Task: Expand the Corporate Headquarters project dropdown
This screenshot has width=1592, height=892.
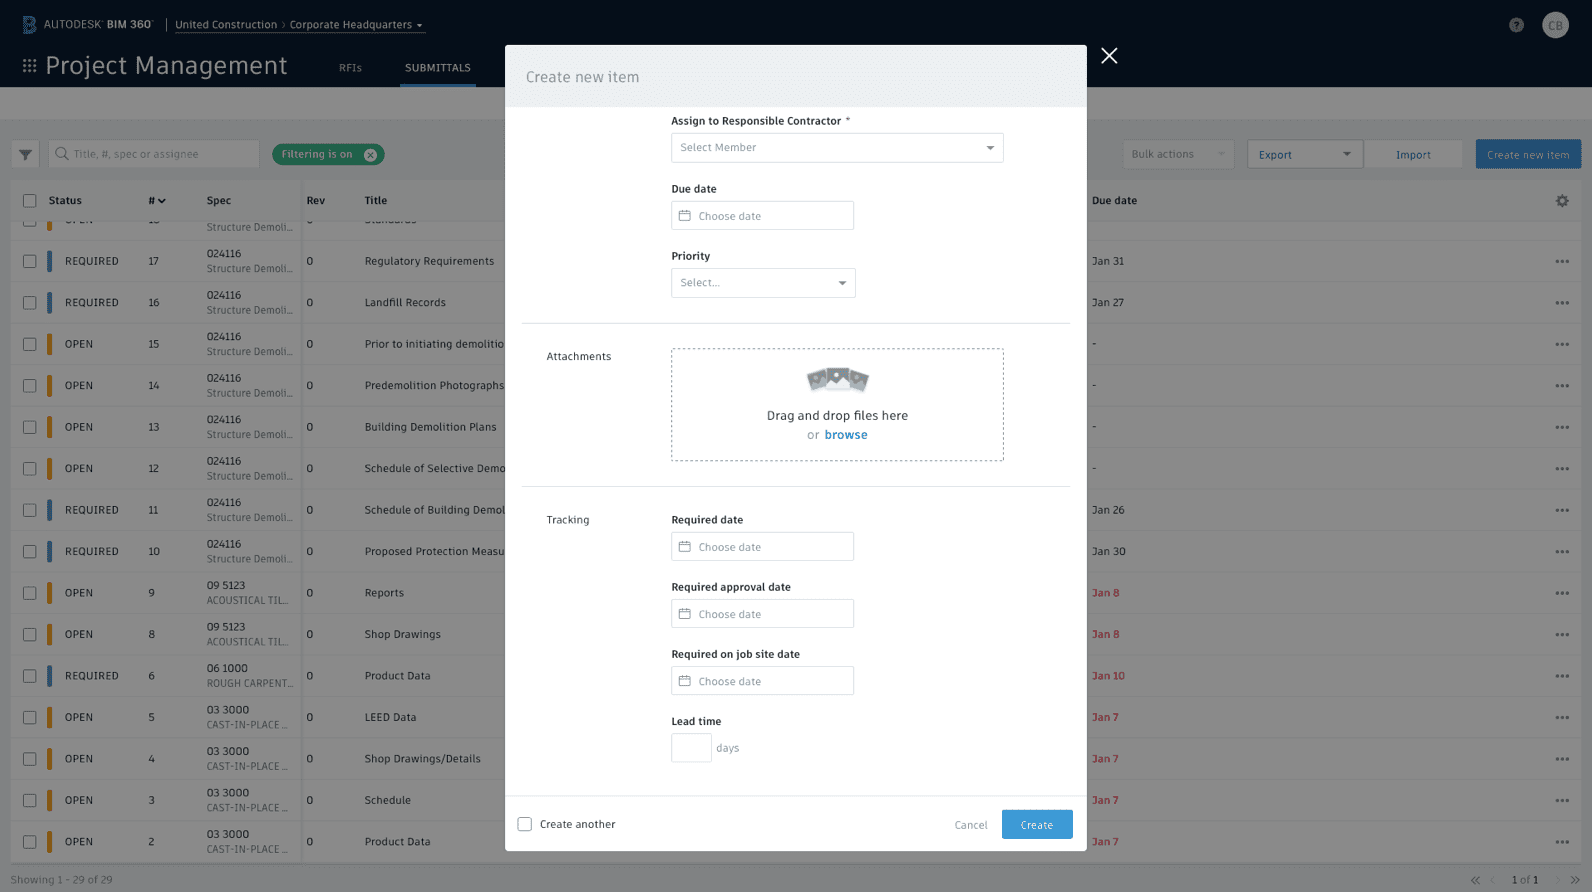Action: coord(356,25)
